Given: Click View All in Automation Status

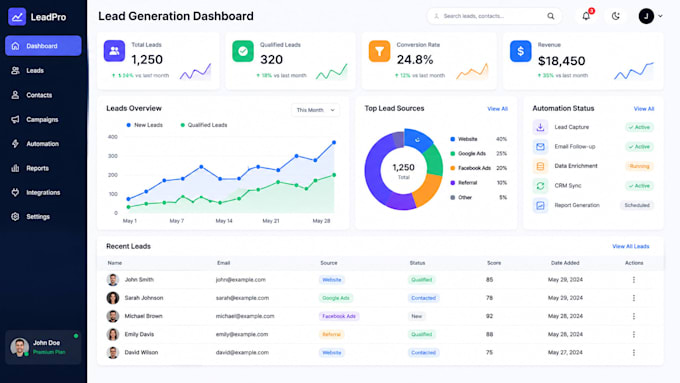Looking at the screenshot, I should [644, 109].
